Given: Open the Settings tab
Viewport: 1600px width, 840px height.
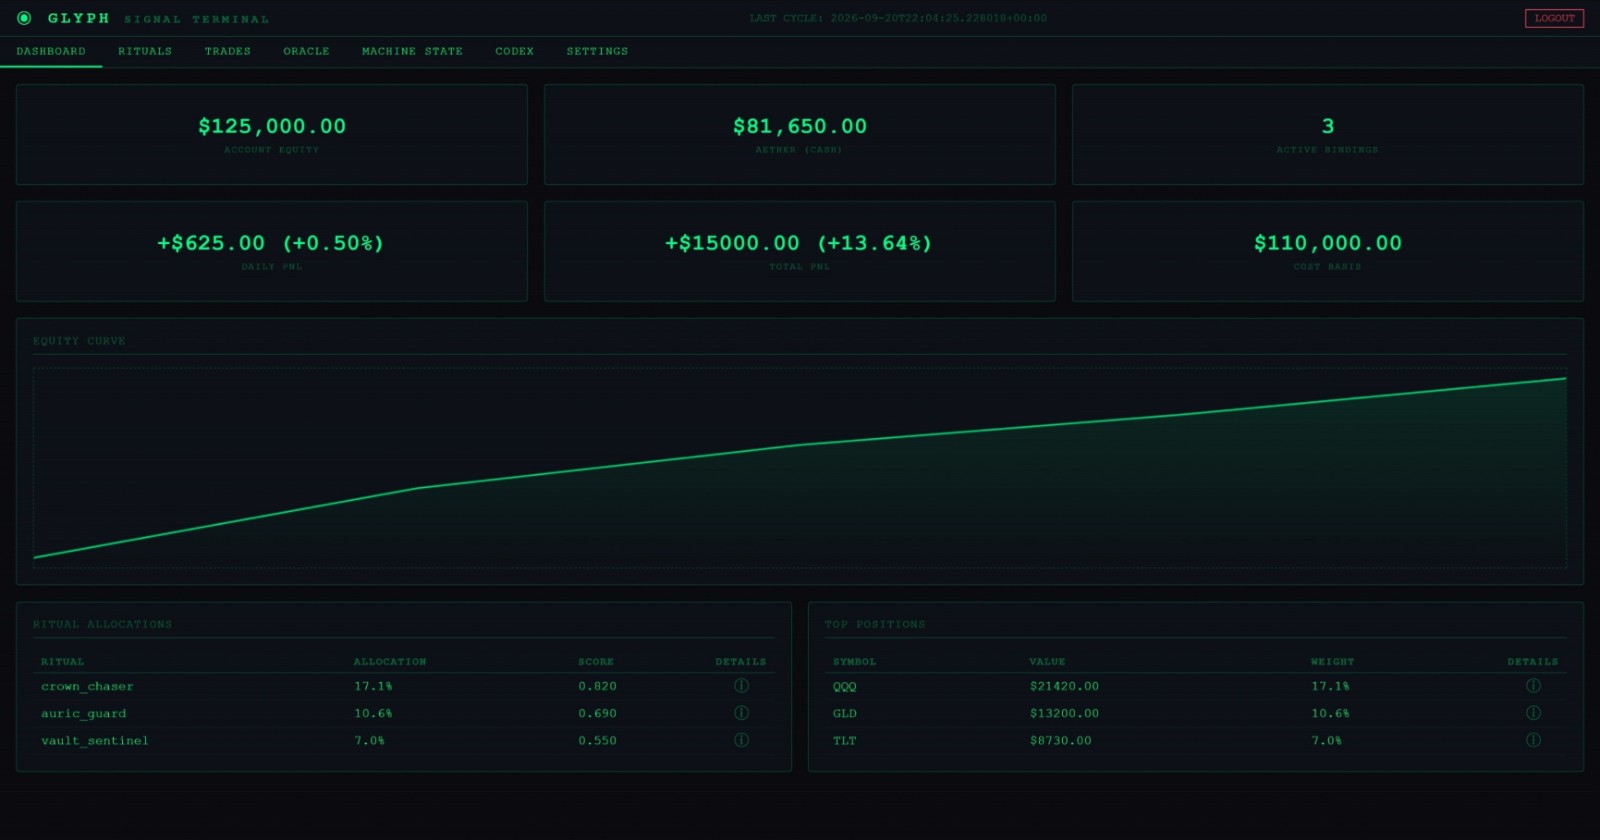Looking at the screenshot, I should (597, 51).
